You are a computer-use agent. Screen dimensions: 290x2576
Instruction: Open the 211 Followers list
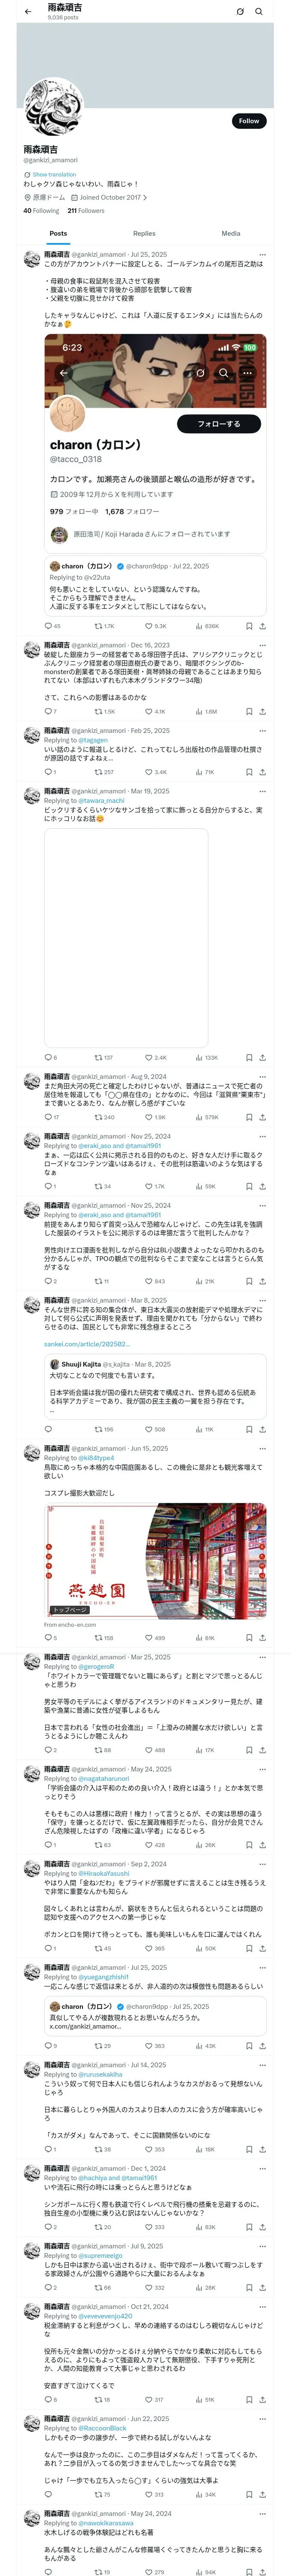coord(86,211)
